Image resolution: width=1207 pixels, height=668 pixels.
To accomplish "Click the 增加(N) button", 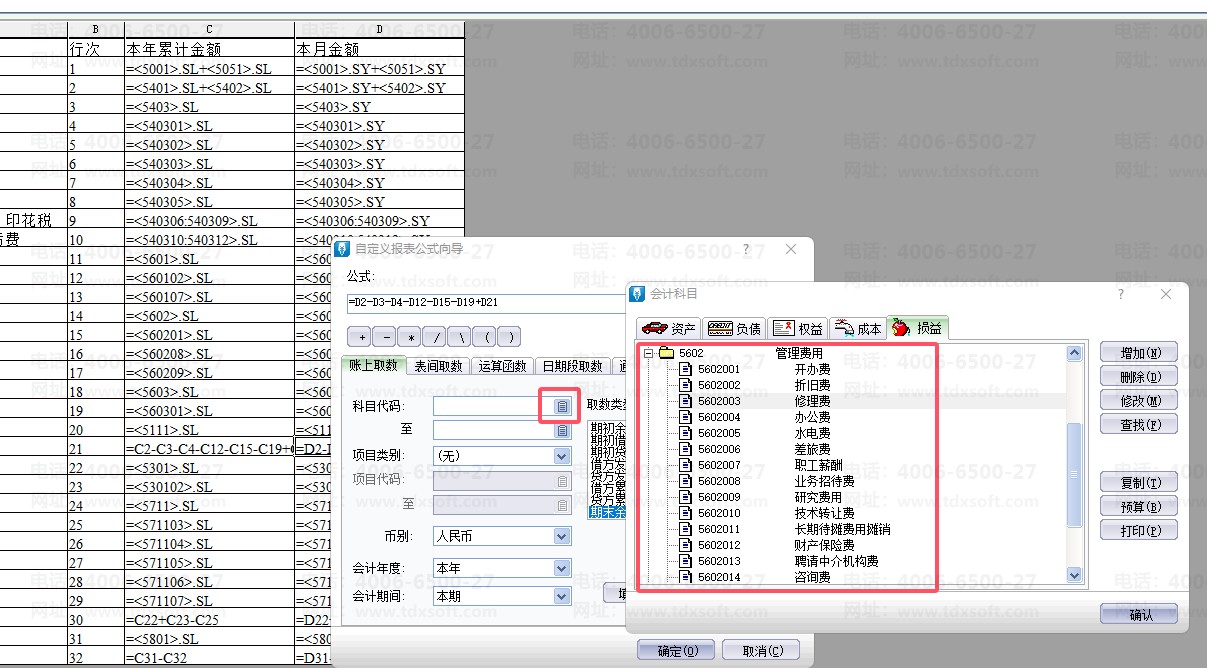I will 1138,353.
